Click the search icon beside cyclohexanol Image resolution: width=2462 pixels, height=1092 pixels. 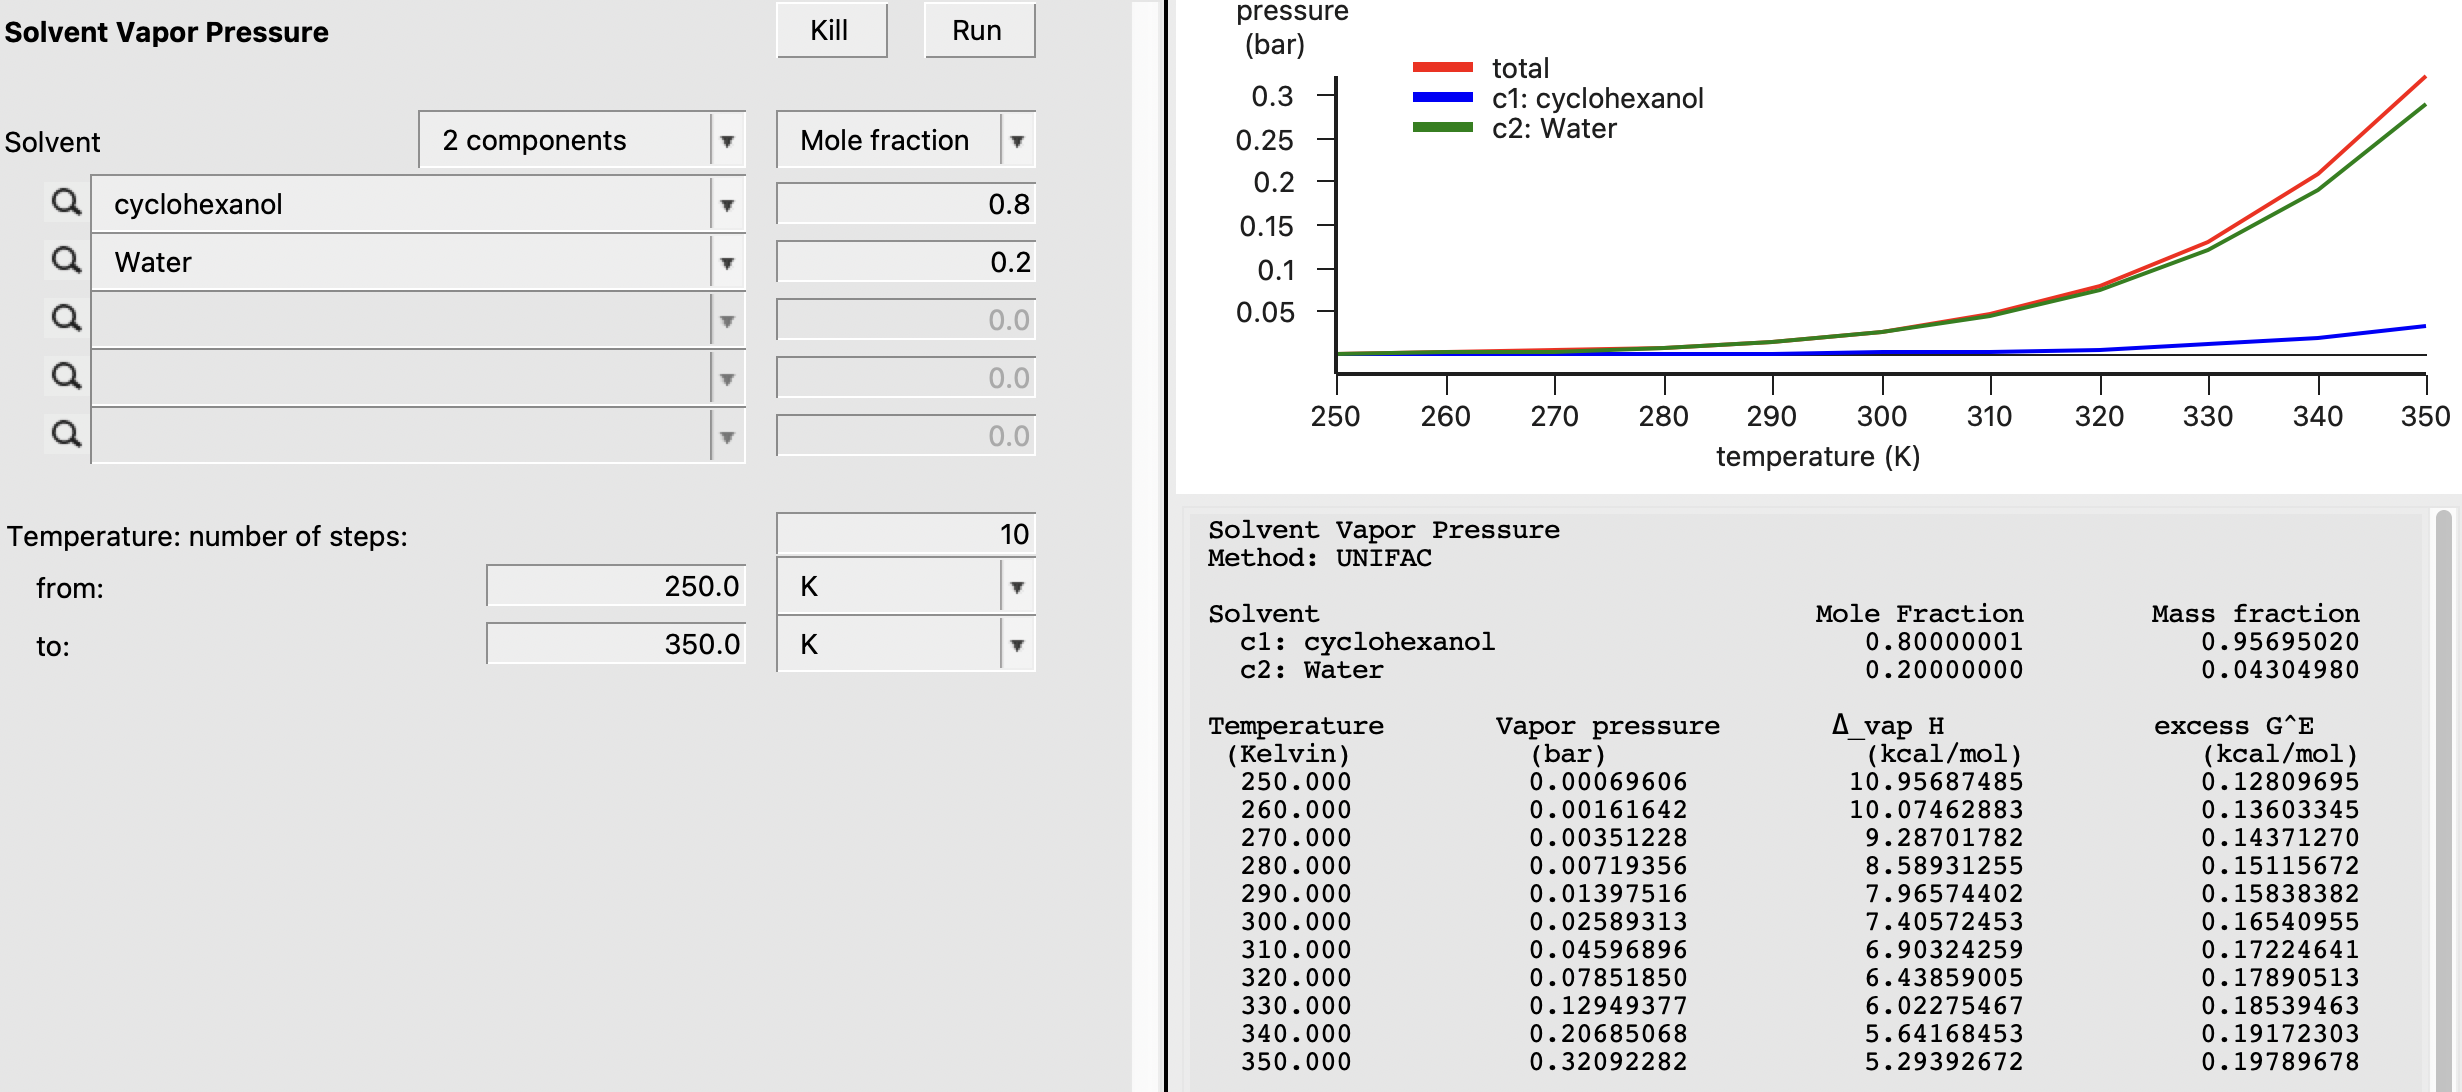66,203
